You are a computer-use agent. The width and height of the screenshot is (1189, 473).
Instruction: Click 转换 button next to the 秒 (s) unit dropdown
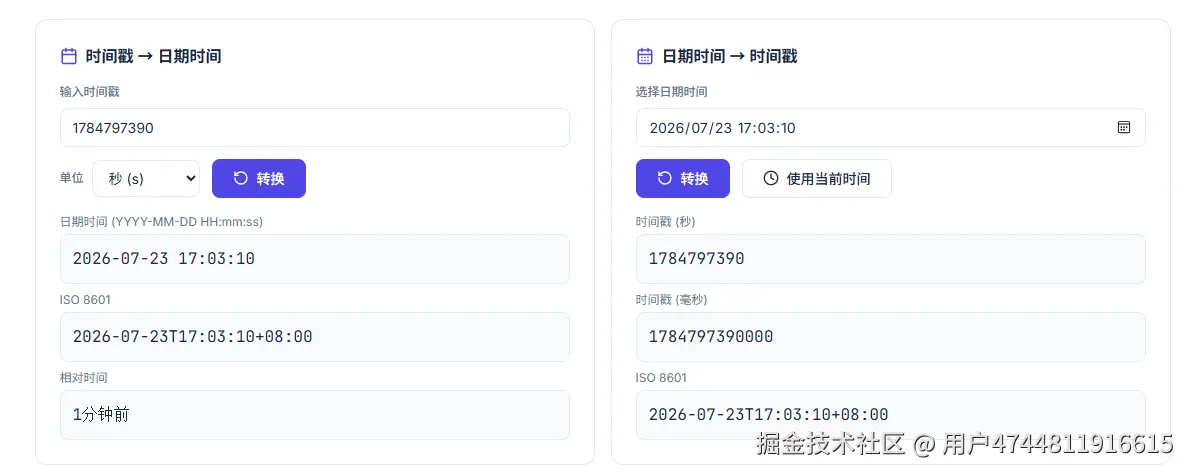tap(259, 178)
